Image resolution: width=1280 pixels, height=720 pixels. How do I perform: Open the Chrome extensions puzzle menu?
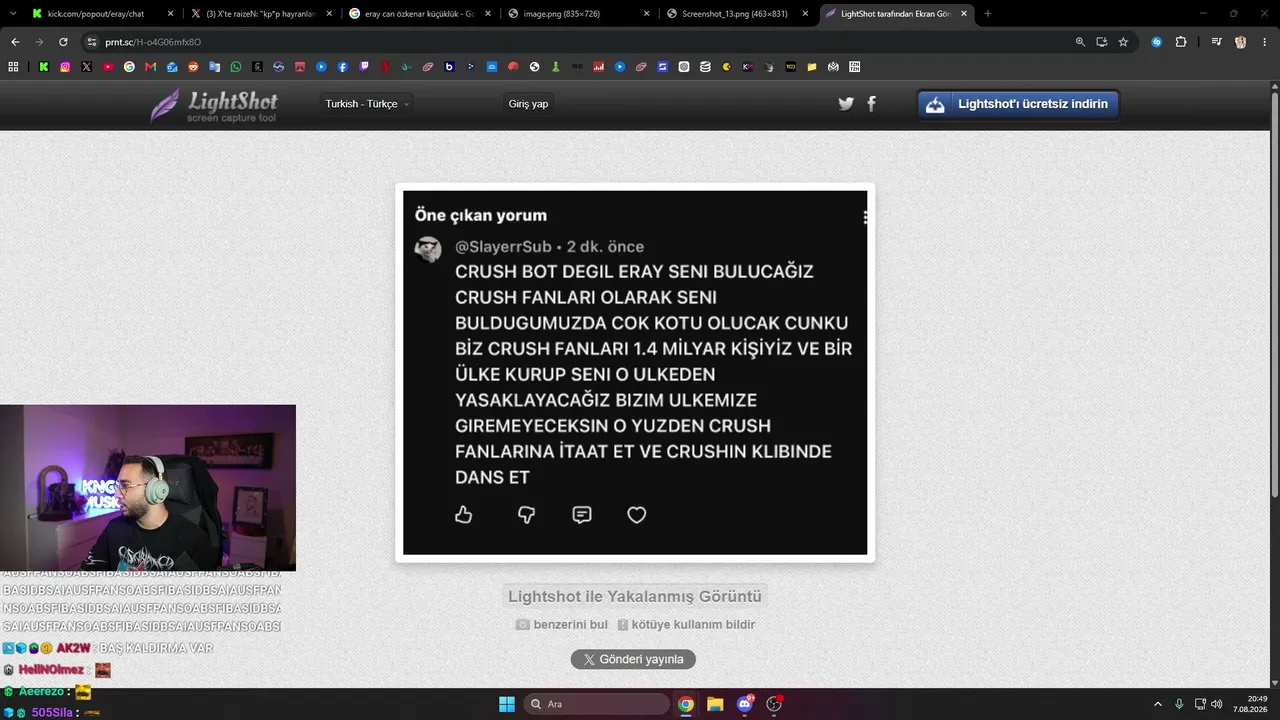pyautogui.click(x=1181, y=42)
